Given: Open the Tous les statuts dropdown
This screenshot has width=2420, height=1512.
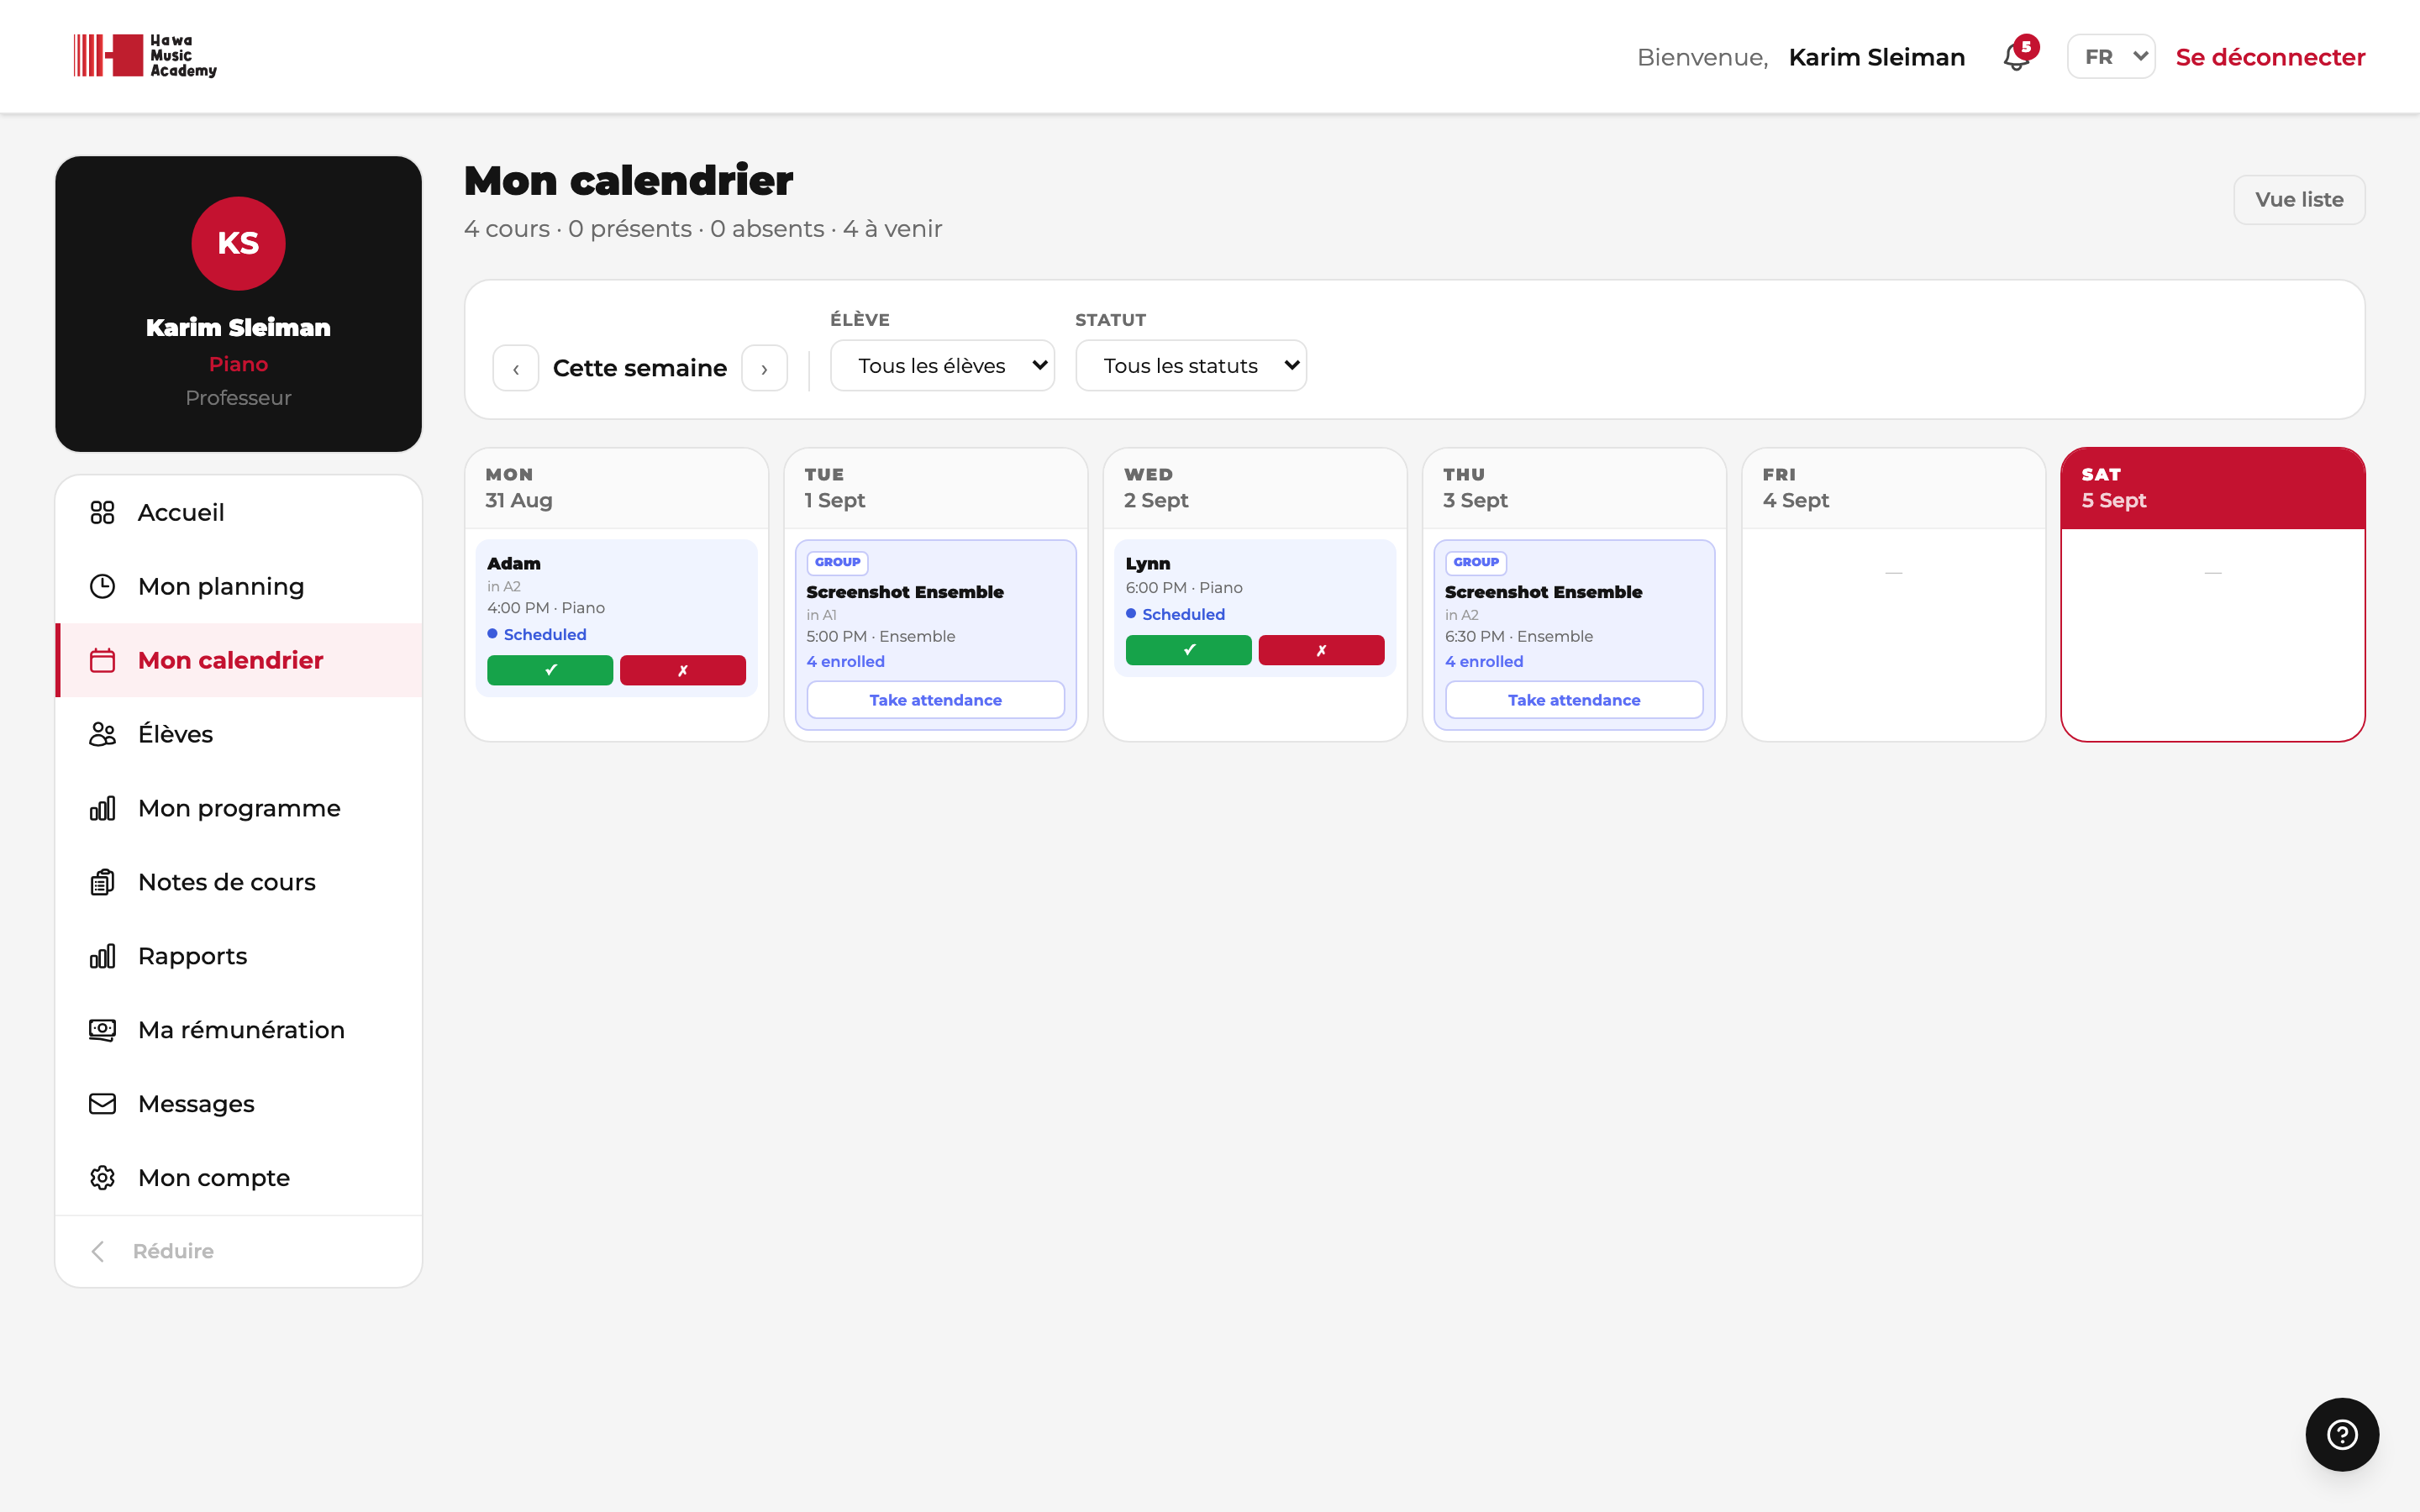Looking at the screenshot, I should 1191,366.
